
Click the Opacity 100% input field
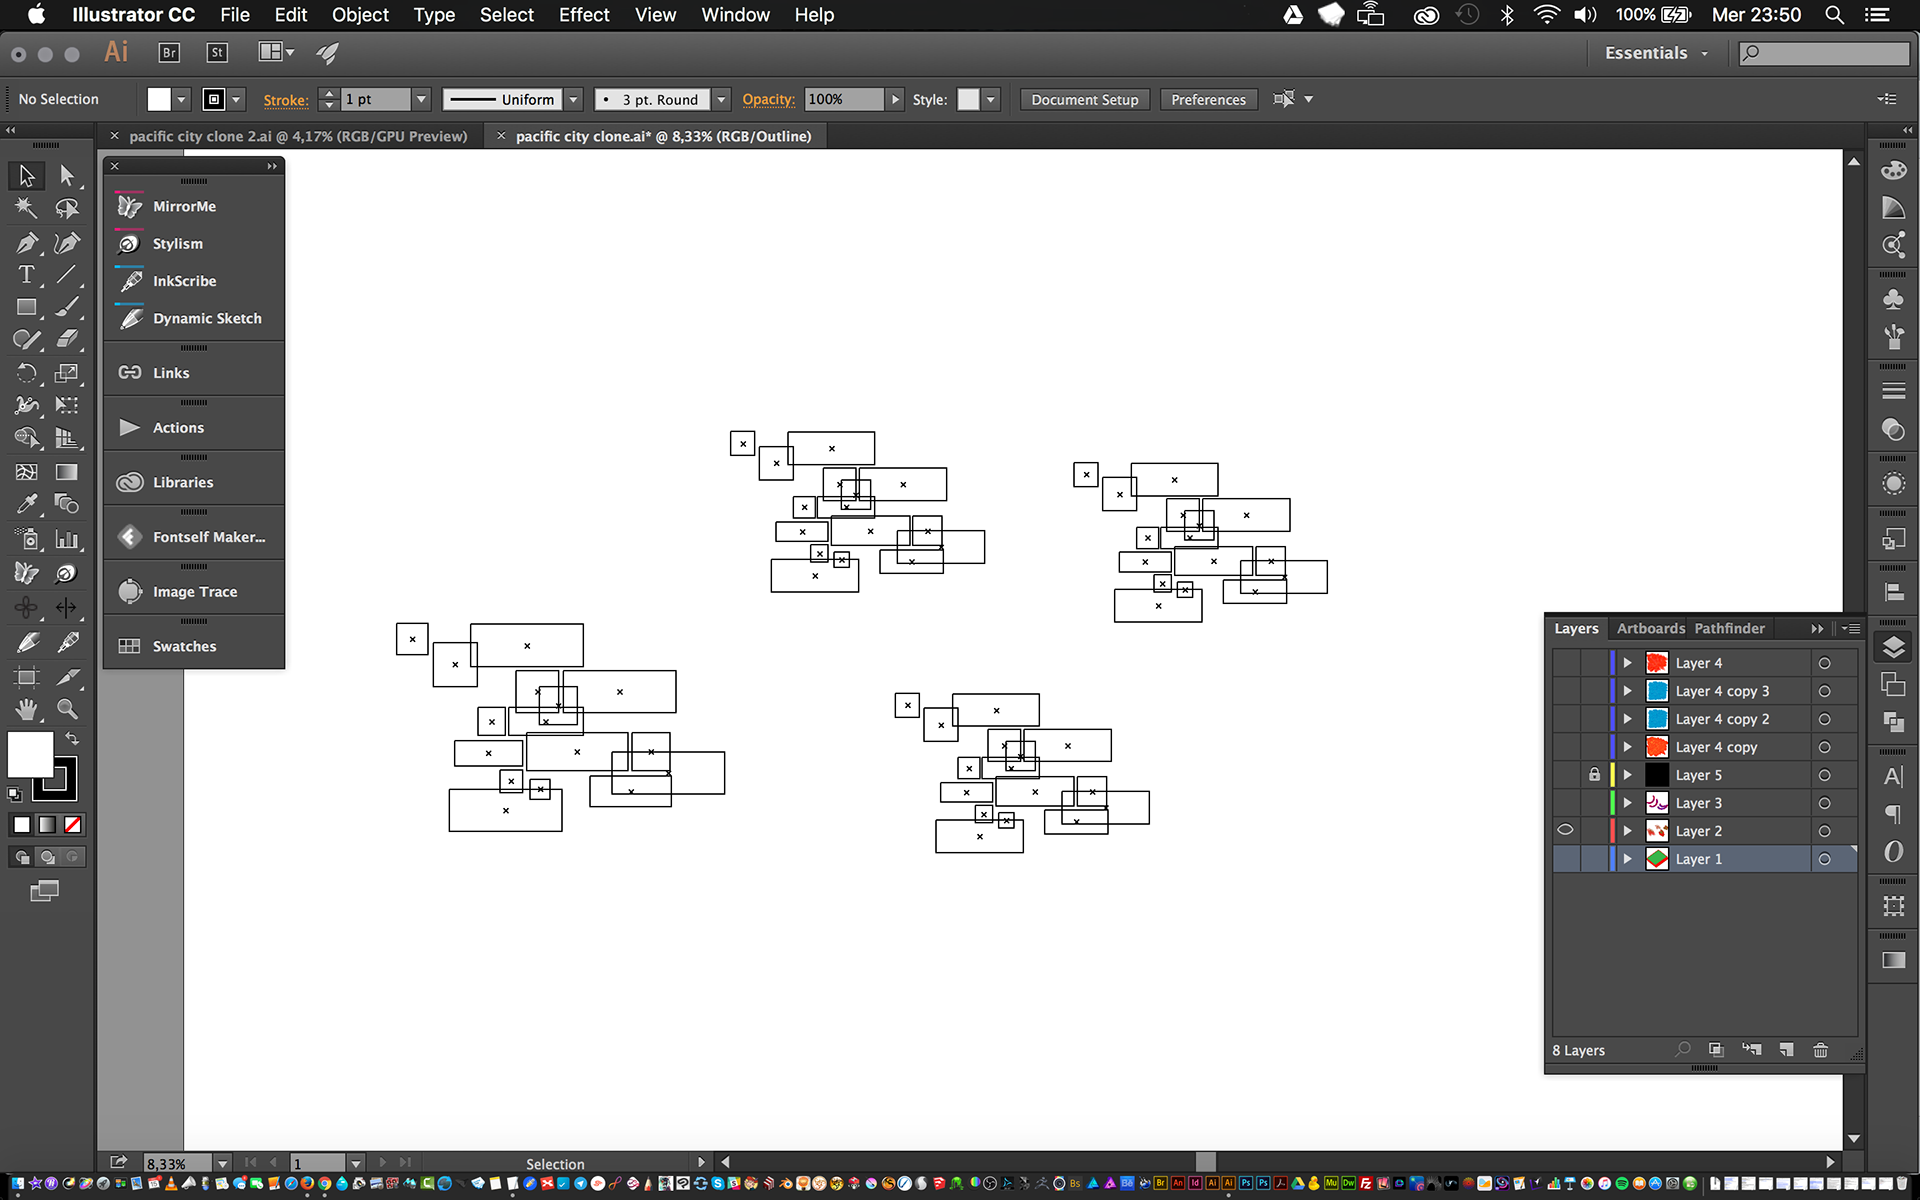click(844, 99)
